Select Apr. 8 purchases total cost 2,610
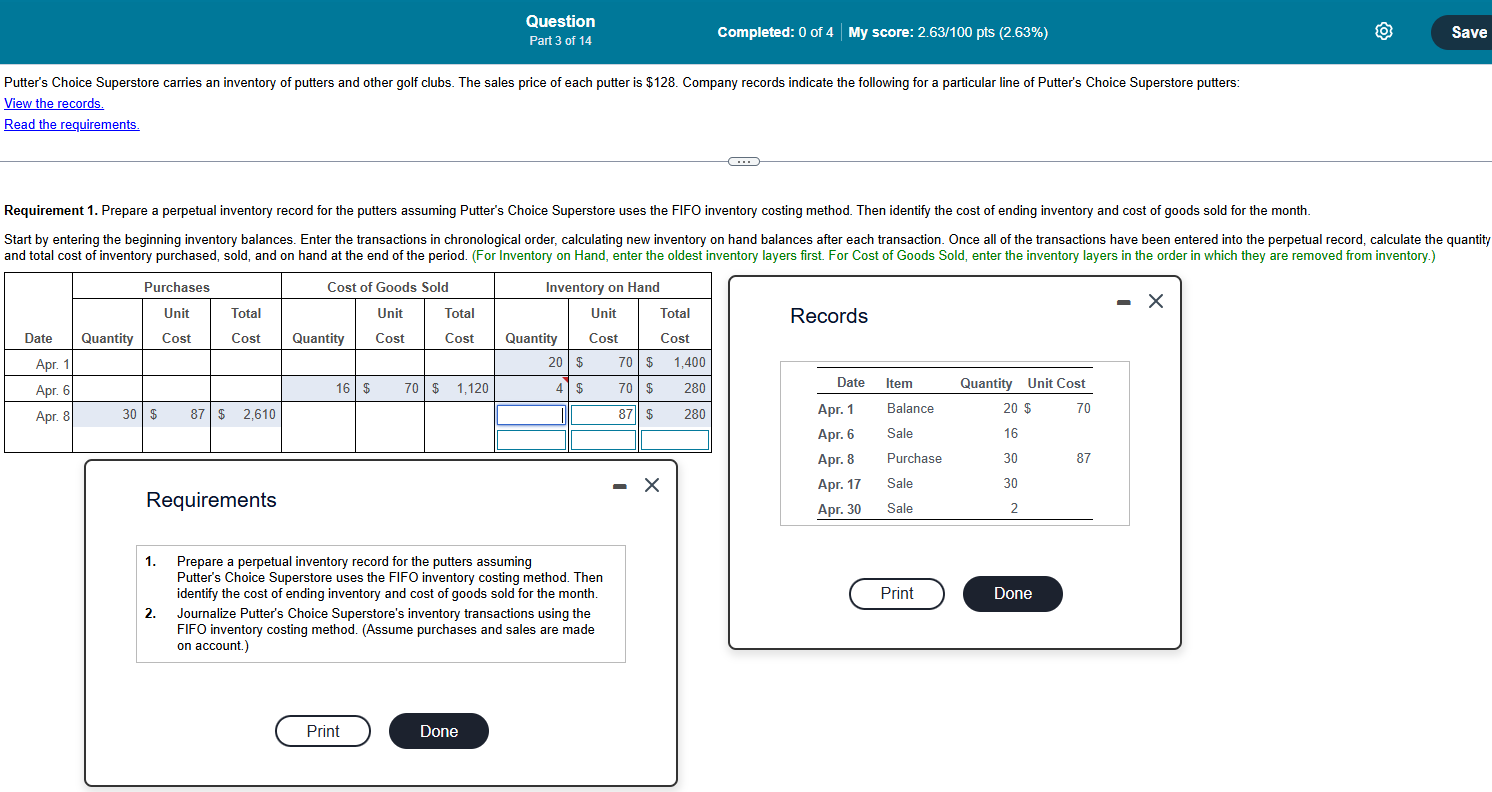The height and width of the screenshot is (792, 1492). click(x=246, y=414)
